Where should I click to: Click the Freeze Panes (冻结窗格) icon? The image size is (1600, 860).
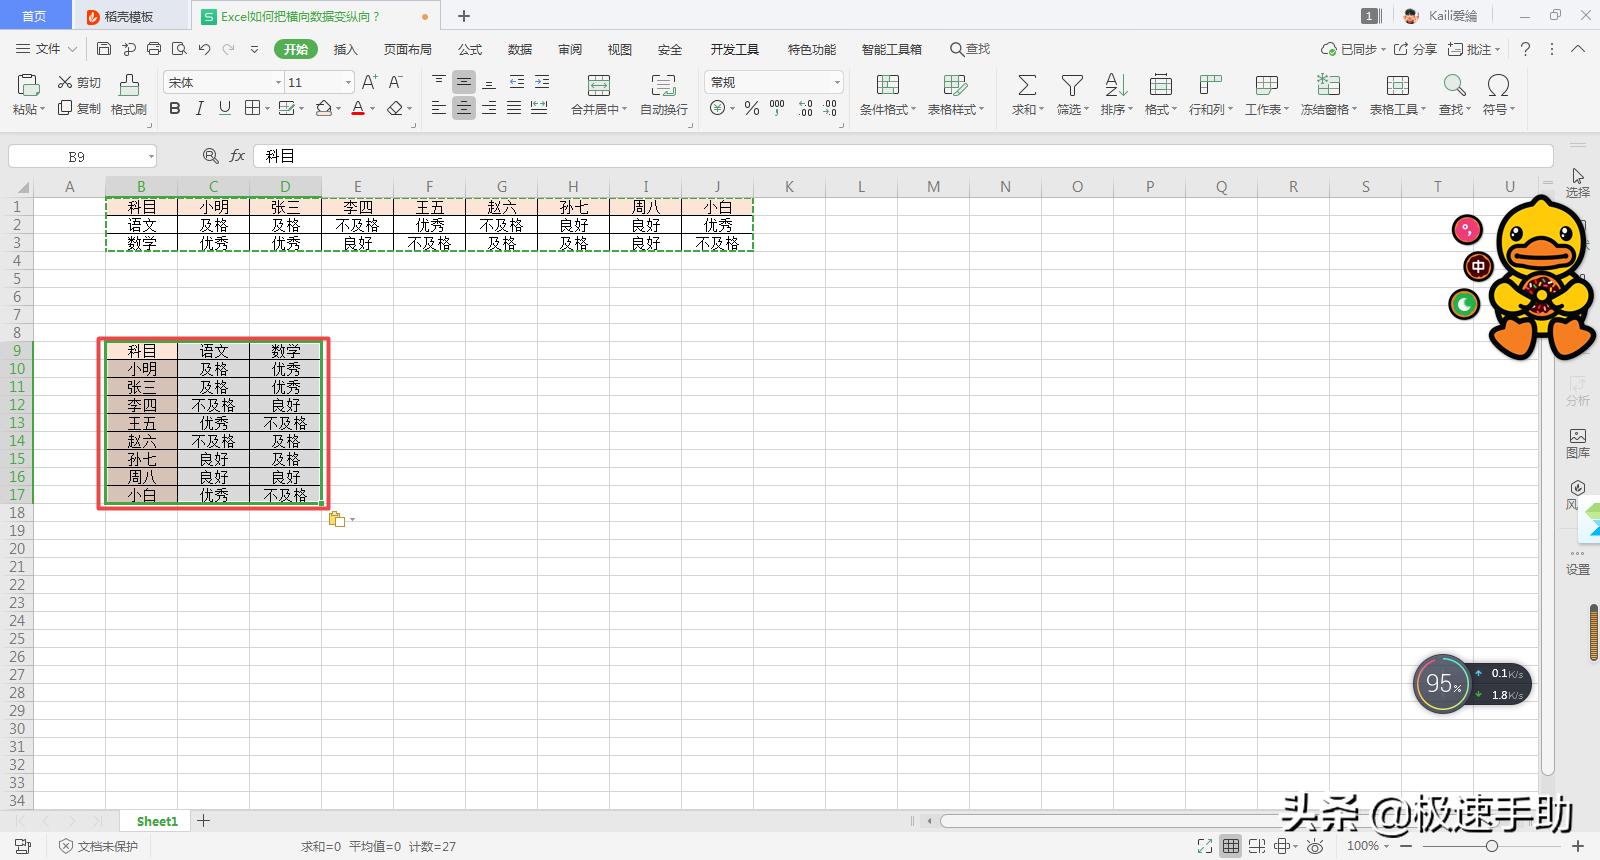pos(1328,86)
